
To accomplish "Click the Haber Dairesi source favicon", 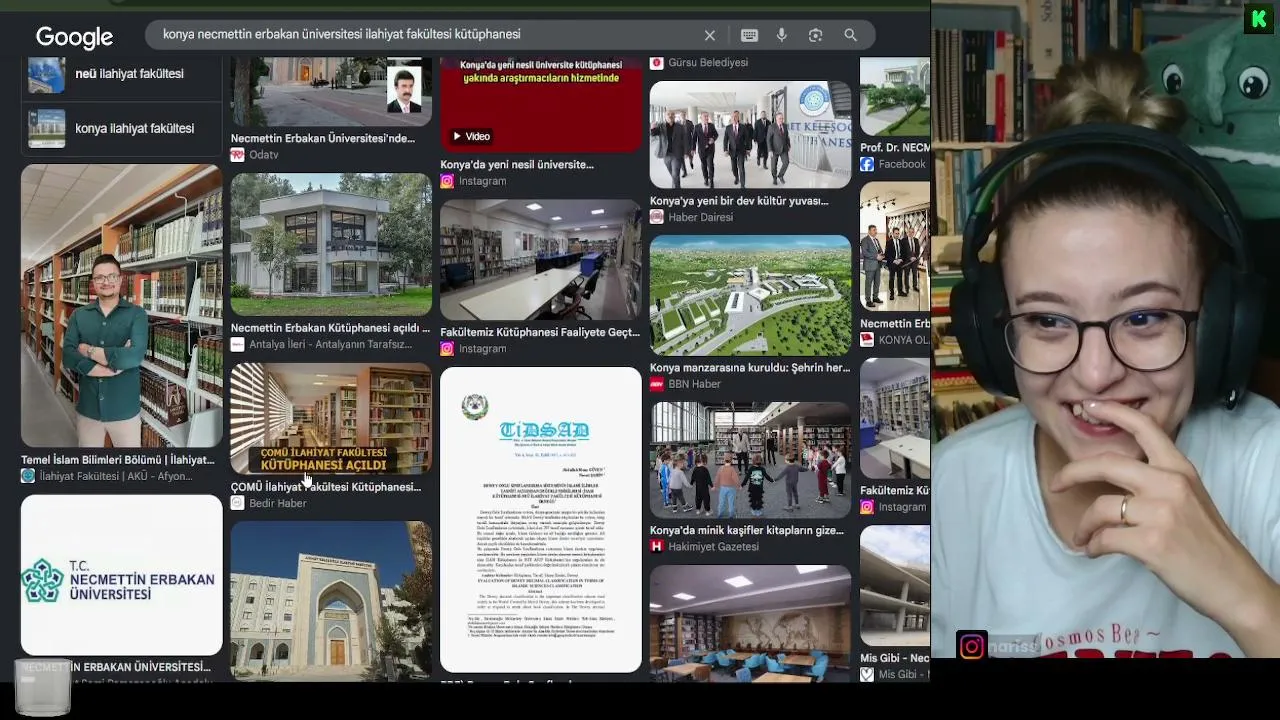I will click(657, 217).
